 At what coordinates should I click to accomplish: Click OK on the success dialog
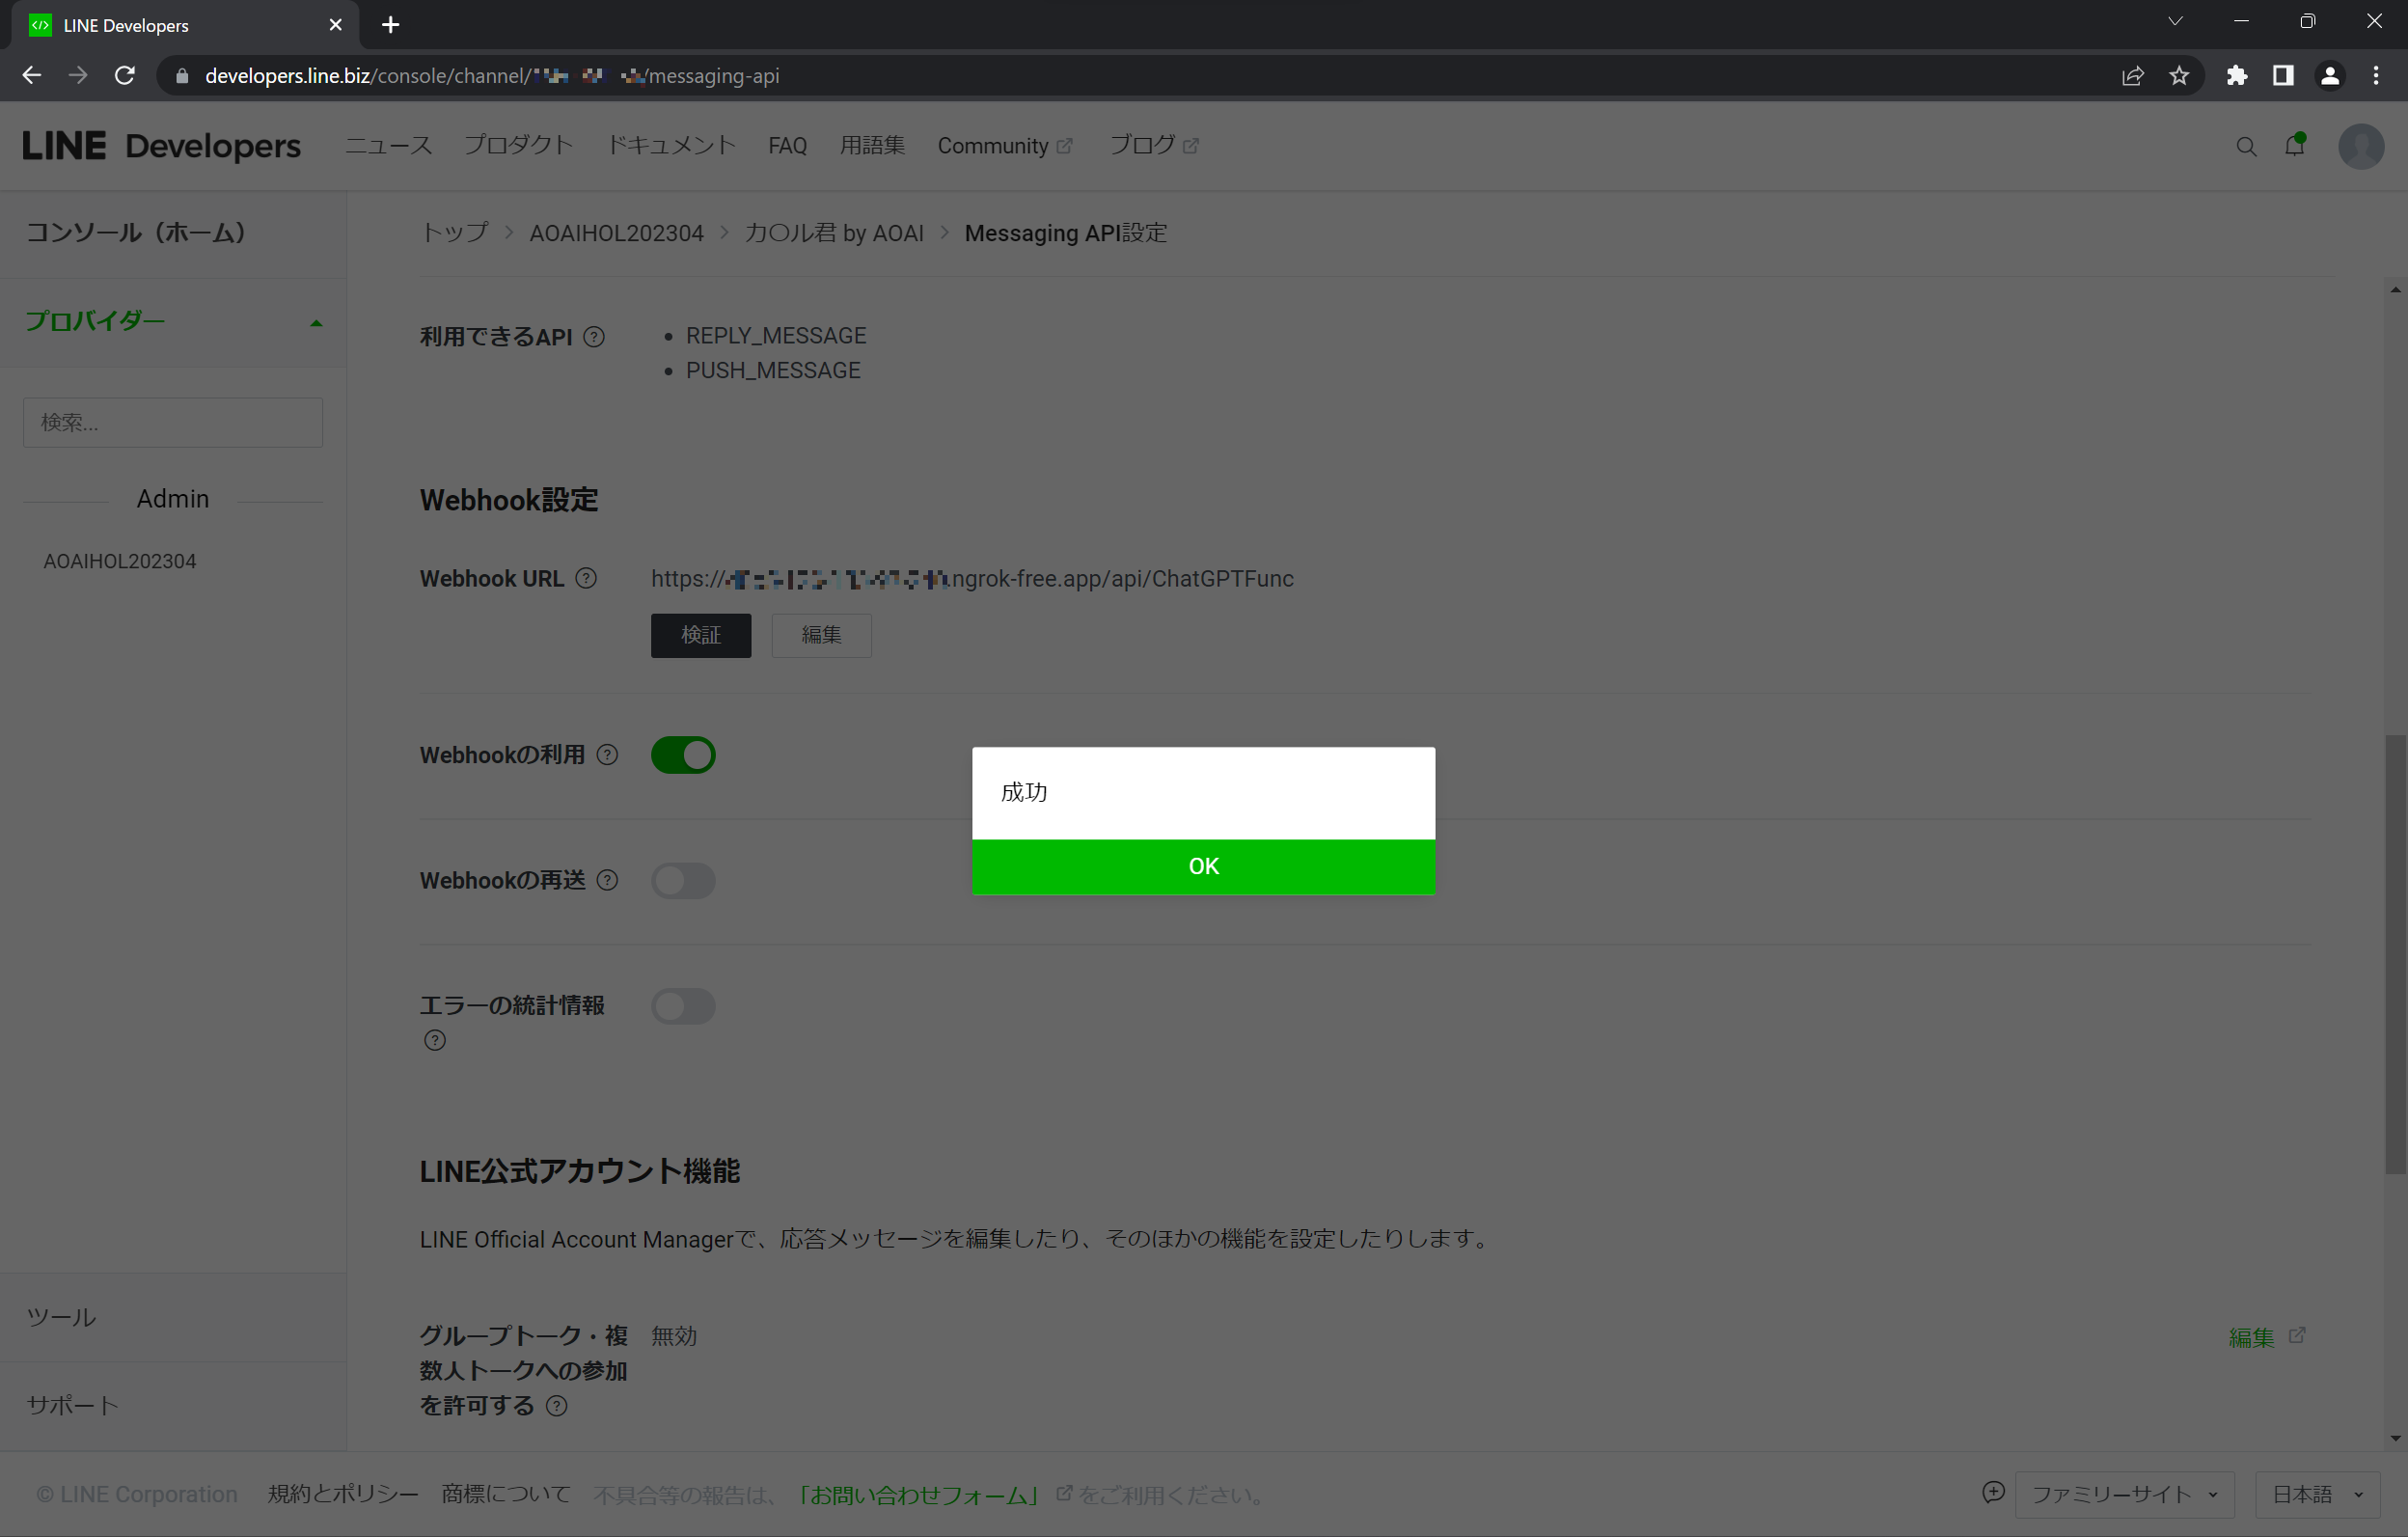[1203, 866]
